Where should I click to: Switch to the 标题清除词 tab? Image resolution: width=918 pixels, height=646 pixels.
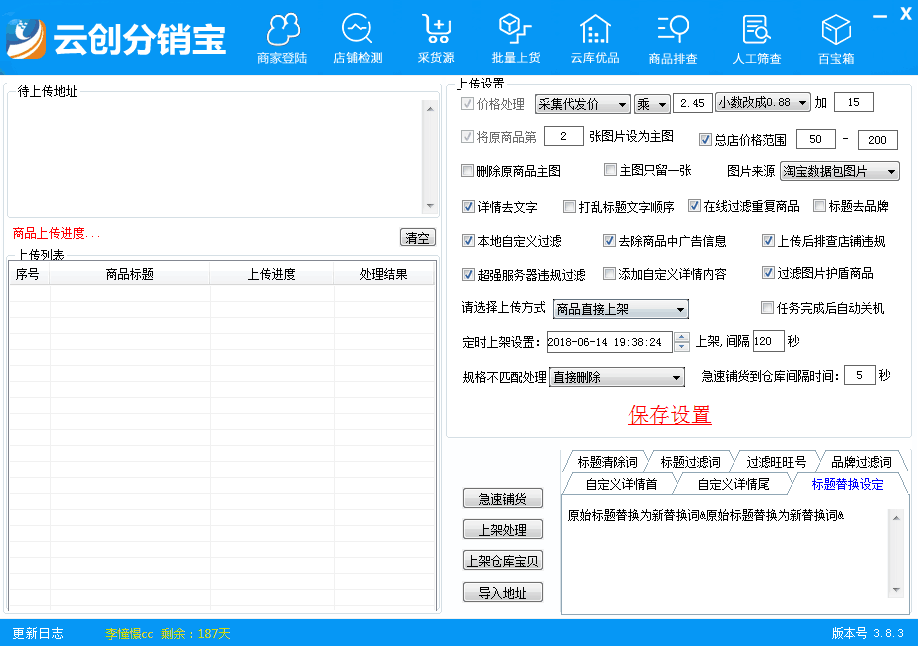click(x=607, y=462)
